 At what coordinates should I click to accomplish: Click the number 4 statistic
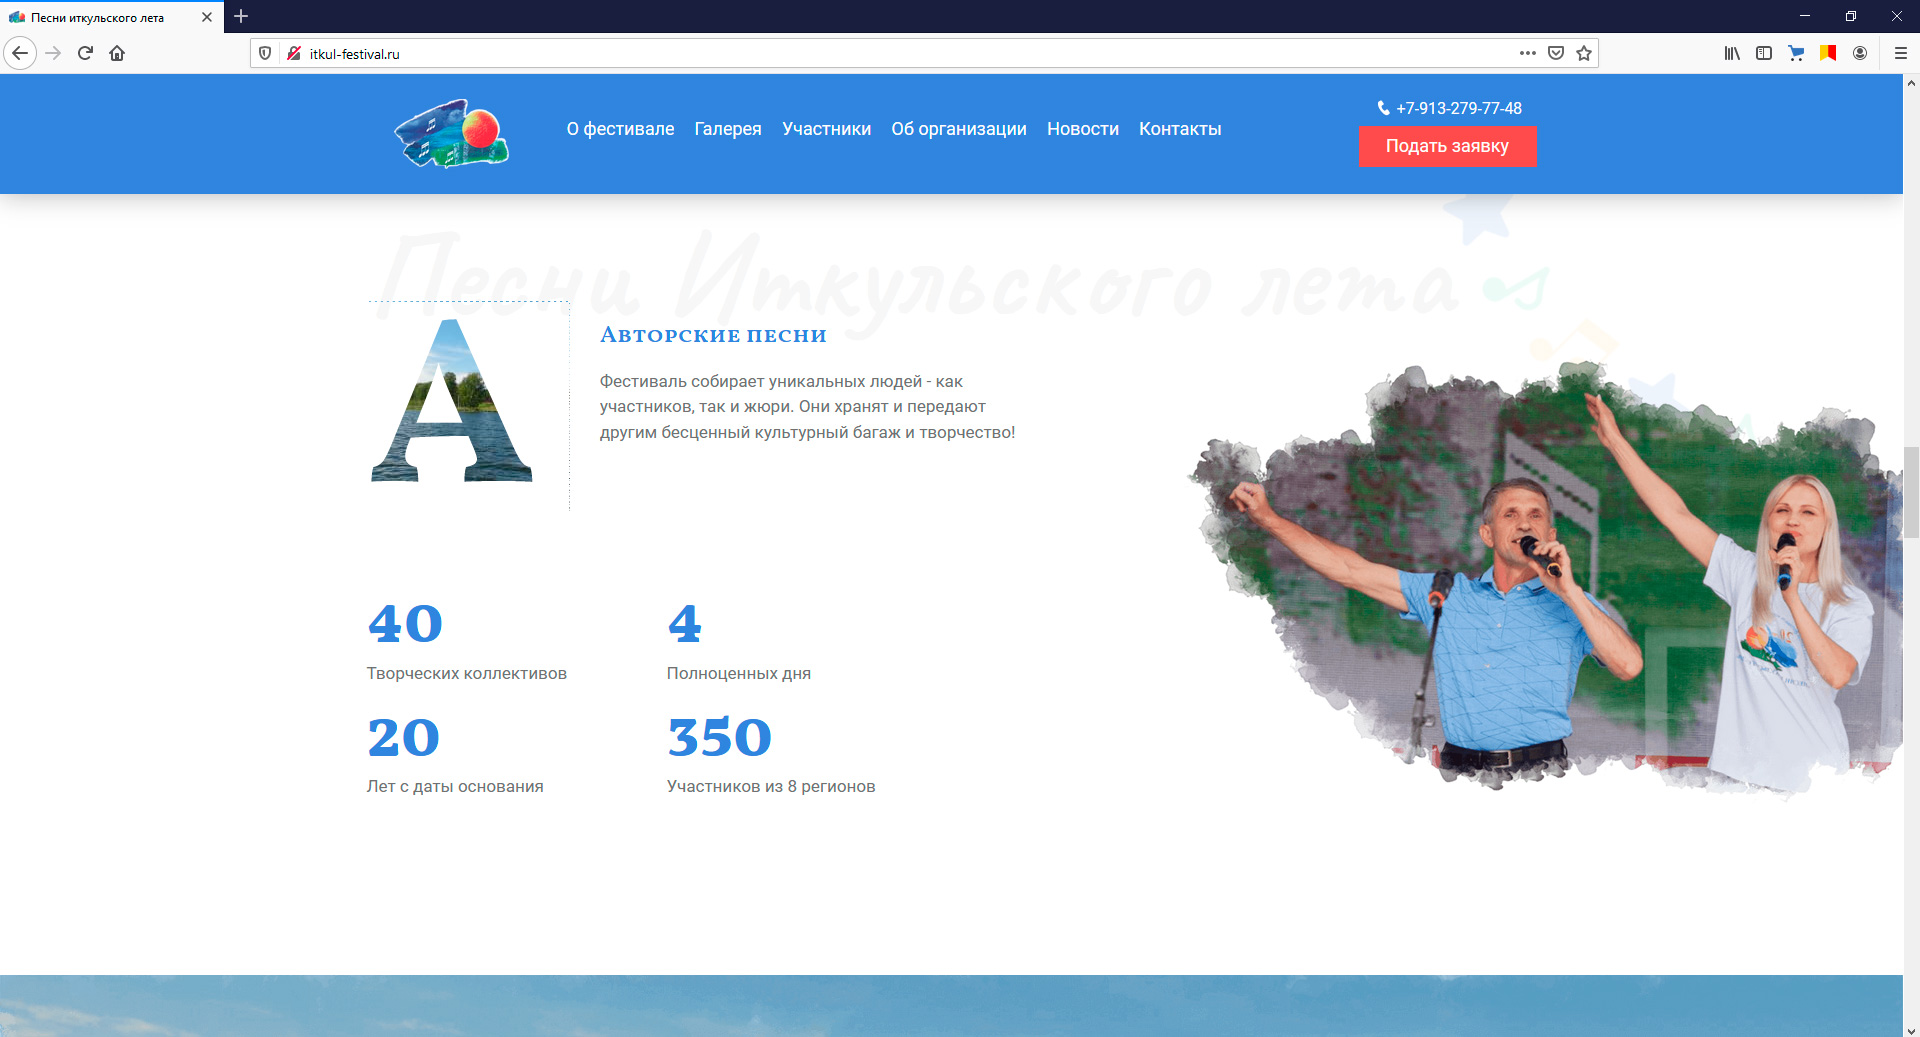(x=685, y=624)
